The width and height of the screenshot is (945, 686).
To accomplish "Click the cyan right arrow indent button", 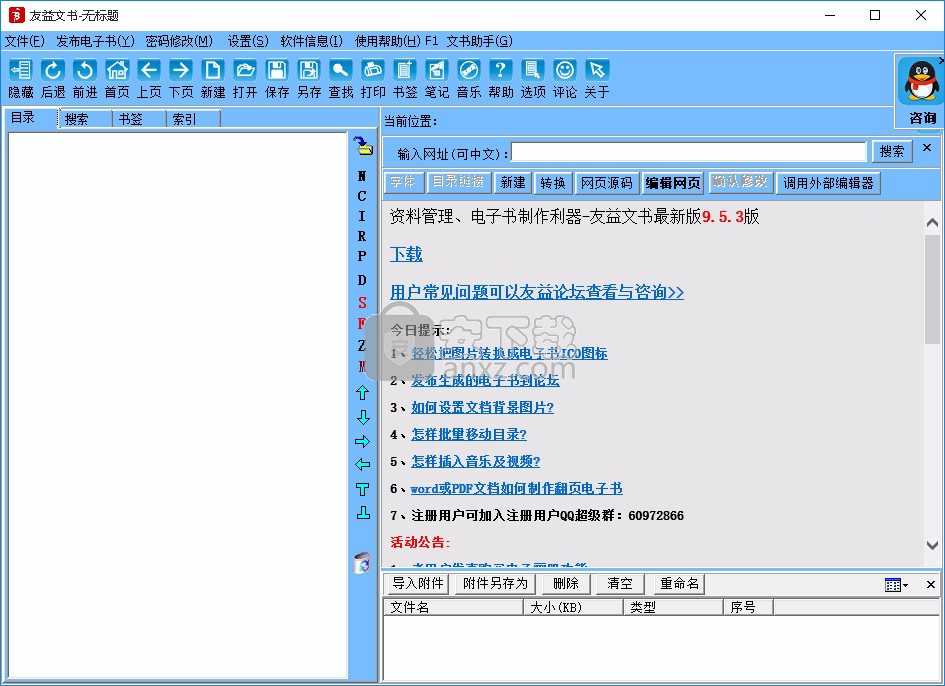I will click(x=362, y=441).
